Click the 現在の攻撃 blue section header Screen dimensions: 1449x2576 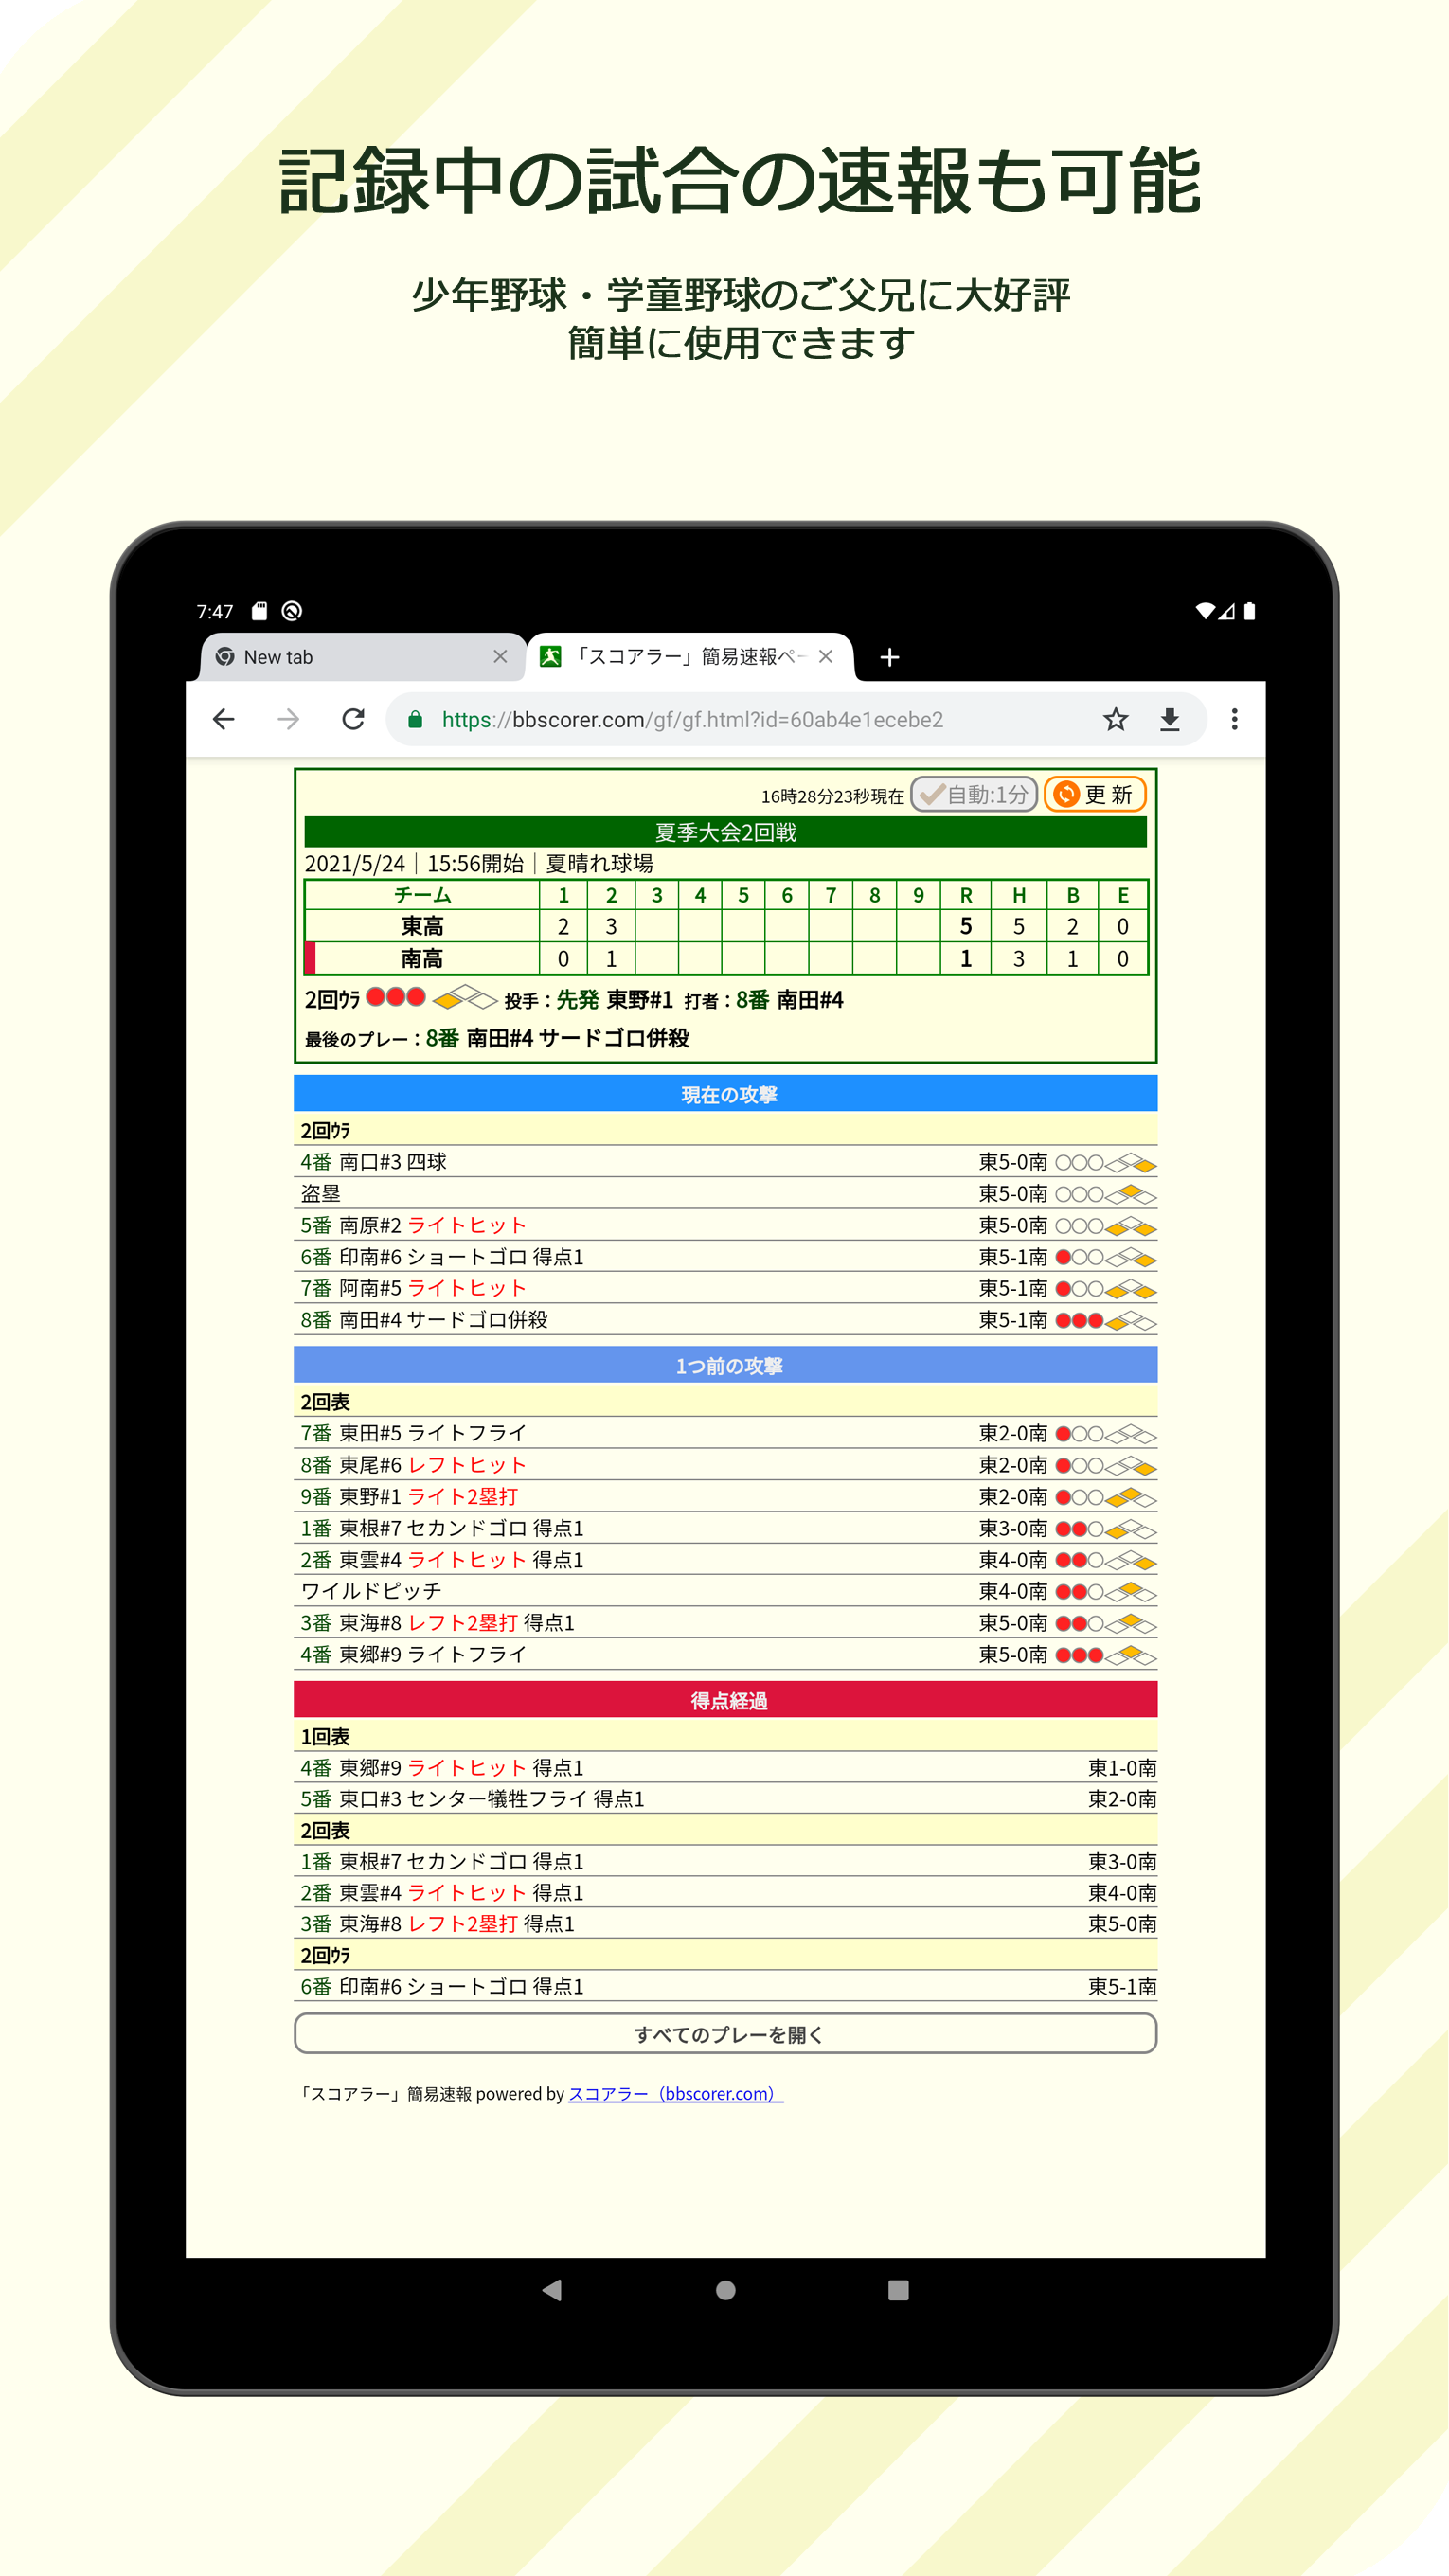coord(725,1094)
